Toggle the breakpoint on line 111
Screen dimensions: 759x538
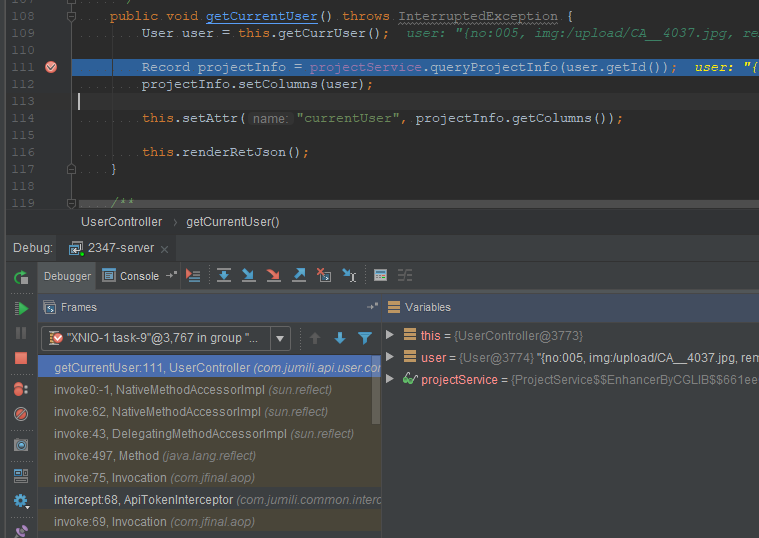pos(51,67)
